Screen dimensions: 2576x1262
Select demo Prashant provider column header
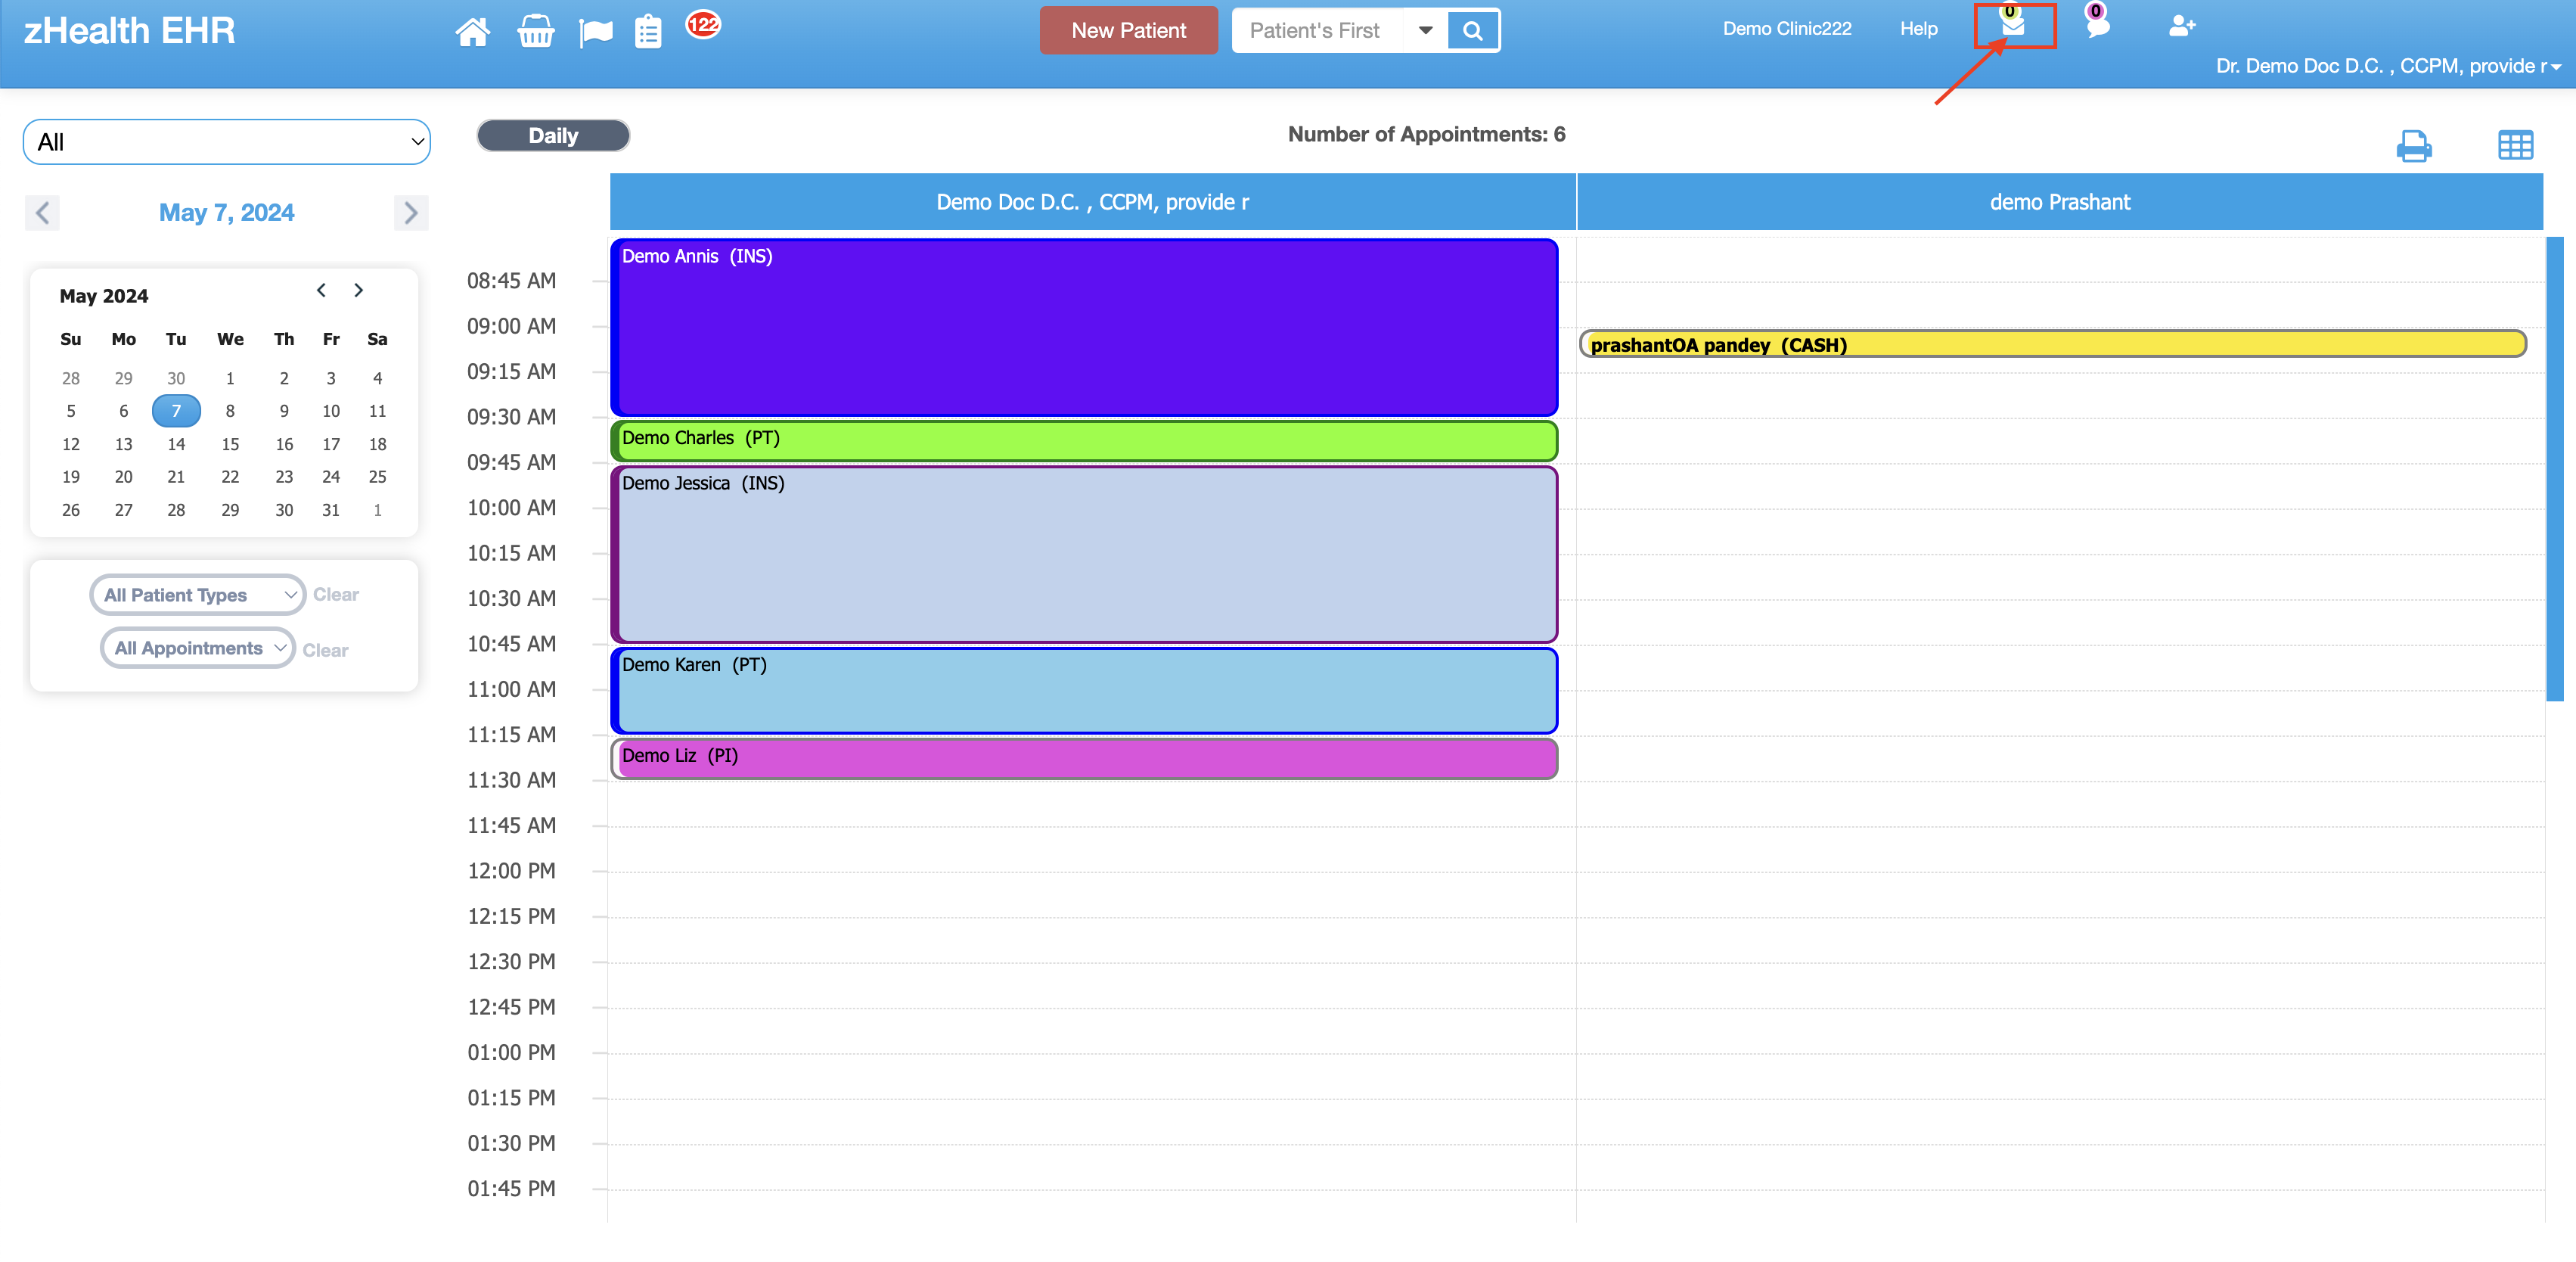[2060, 202]
